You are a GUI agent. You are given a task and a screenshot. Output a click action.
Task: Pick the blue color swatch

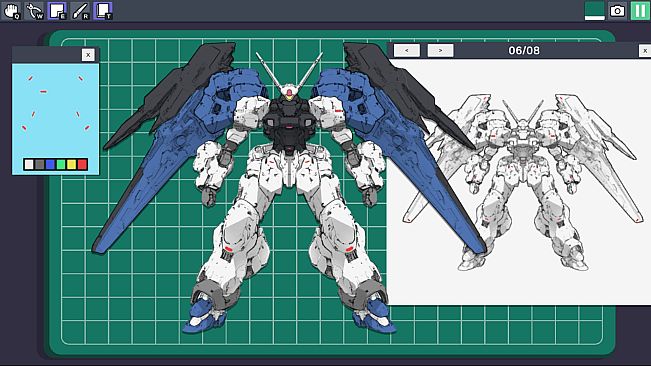point(50,164)
